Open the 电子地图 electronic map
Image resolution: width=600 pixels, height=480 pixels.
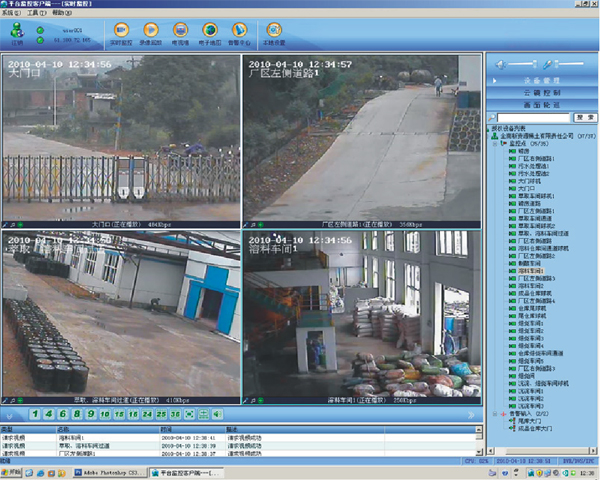coord(210,33)
